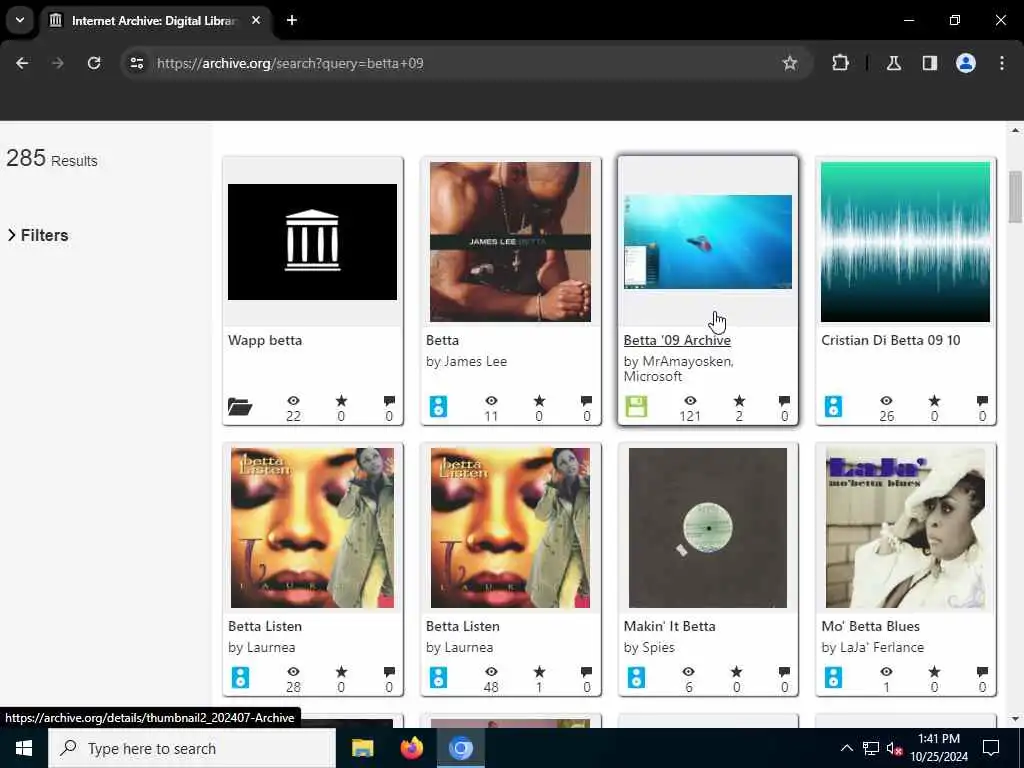Image resolution: width=1024 pixels, height=768 pixels.
Task: Click the Mo' Betta Blues title
Action: 871,626
